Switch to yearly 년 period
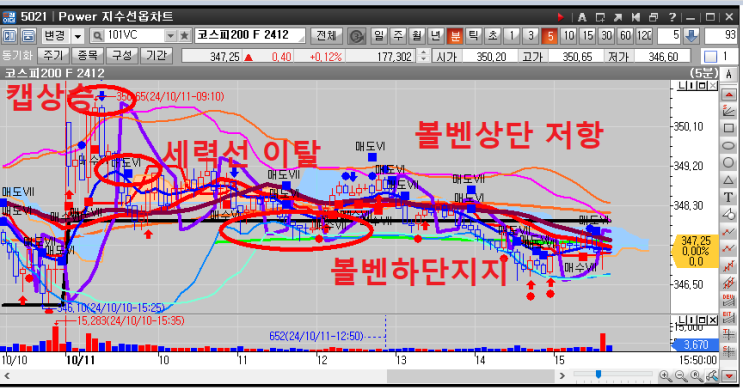The image size is (743, 390). (x=436, y=36)
